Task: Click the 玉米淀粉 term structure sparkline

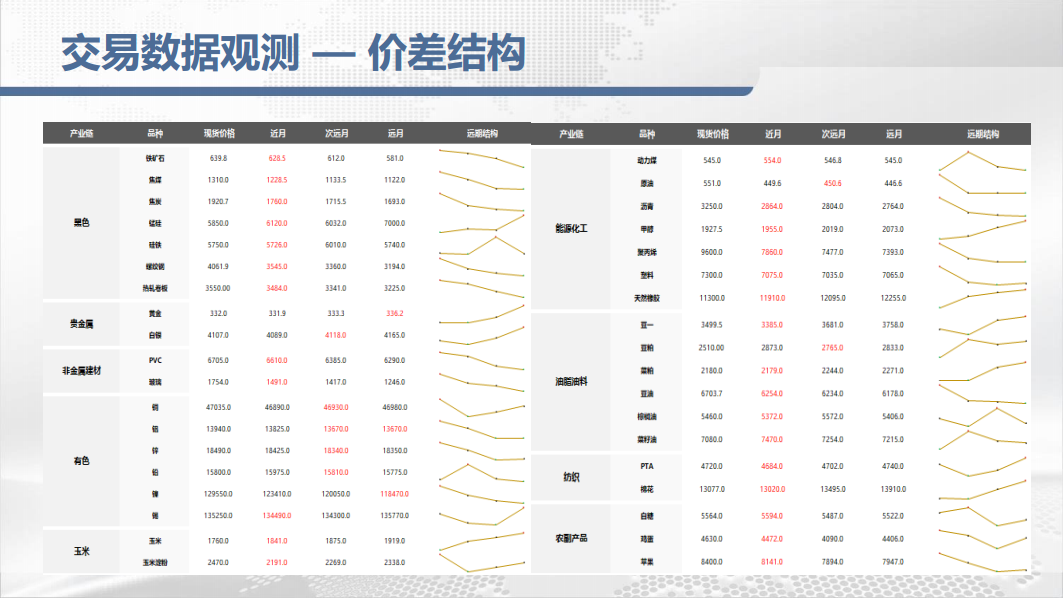Action: click(482, 564)
